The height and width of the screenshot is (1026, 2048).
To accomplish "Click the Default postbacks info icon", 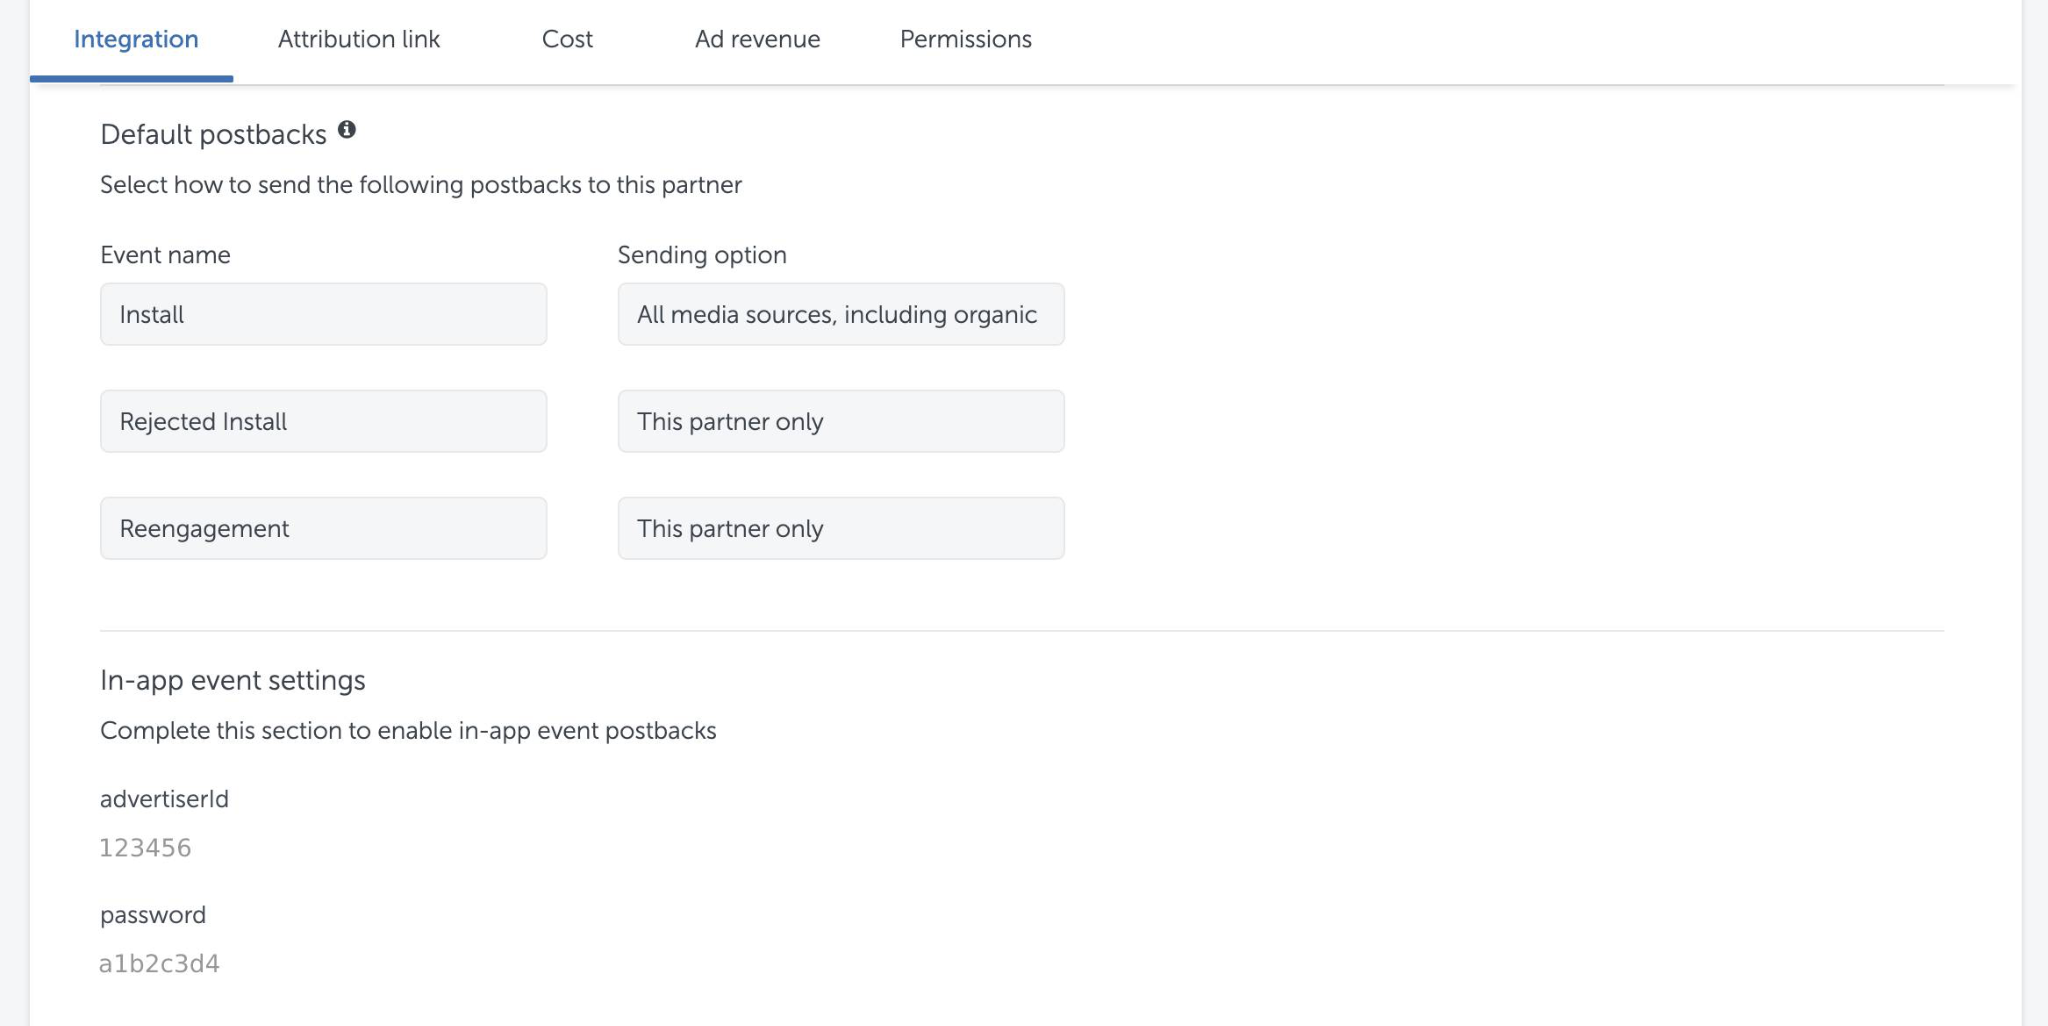I will pos(347,130).
